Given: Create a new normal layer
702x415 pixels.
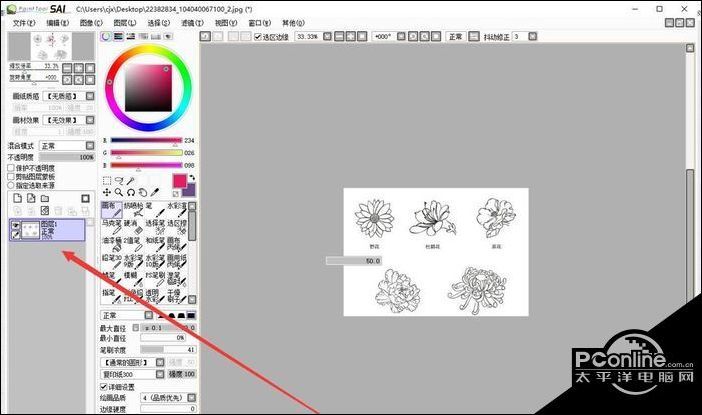Looking at the screenshot, I should coord(17,198).
